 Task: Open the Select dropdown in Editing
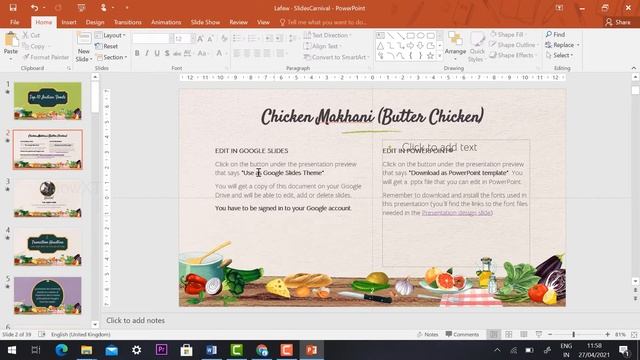[559, 55]
